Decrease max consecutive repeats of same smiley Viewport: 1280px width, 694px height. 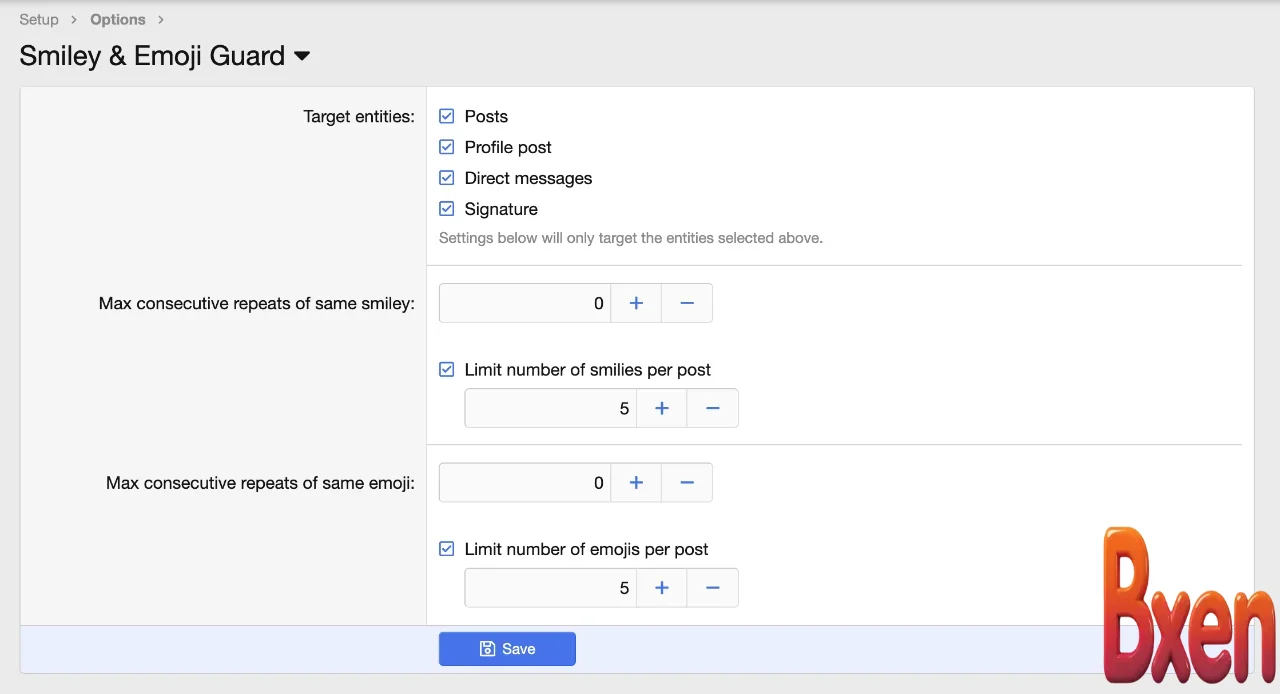tap(687, 303)
